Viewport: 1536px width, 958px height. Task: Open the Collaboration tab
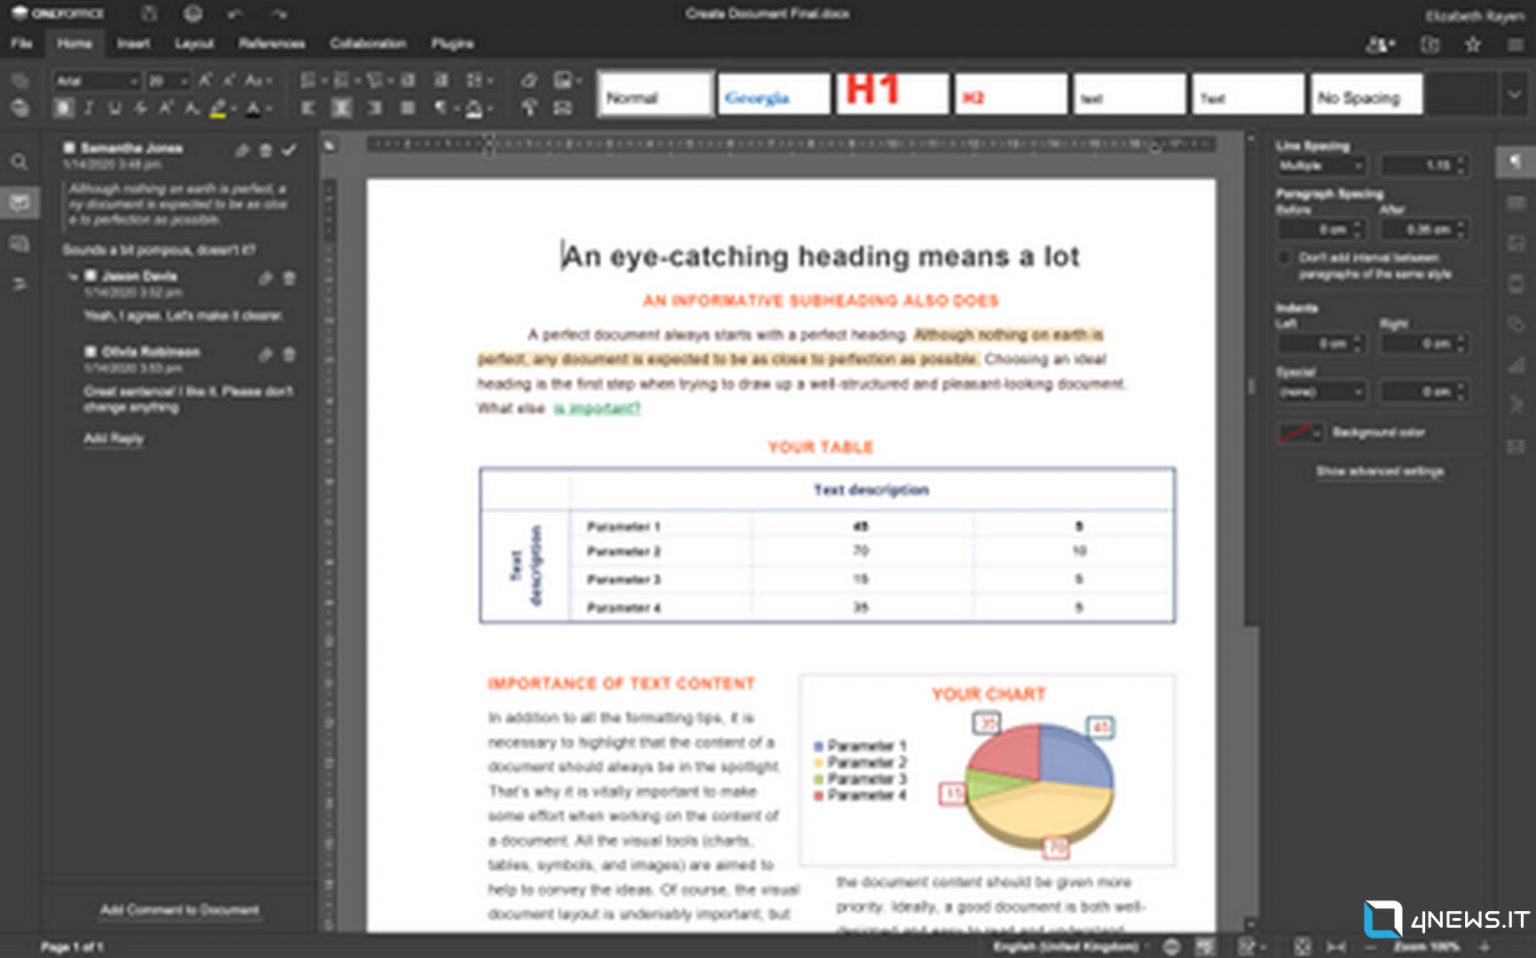click(369, 44)
